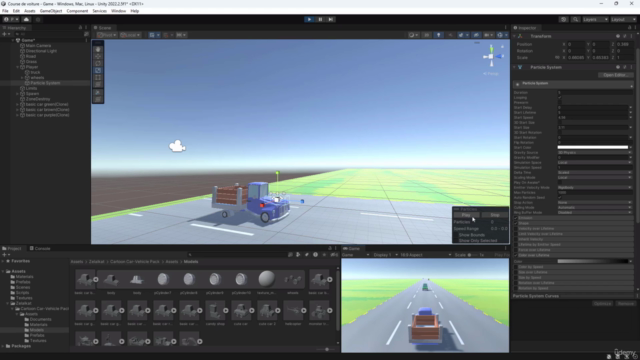
Task: Enable Size over Lifetime module
Action: [516, 272]
